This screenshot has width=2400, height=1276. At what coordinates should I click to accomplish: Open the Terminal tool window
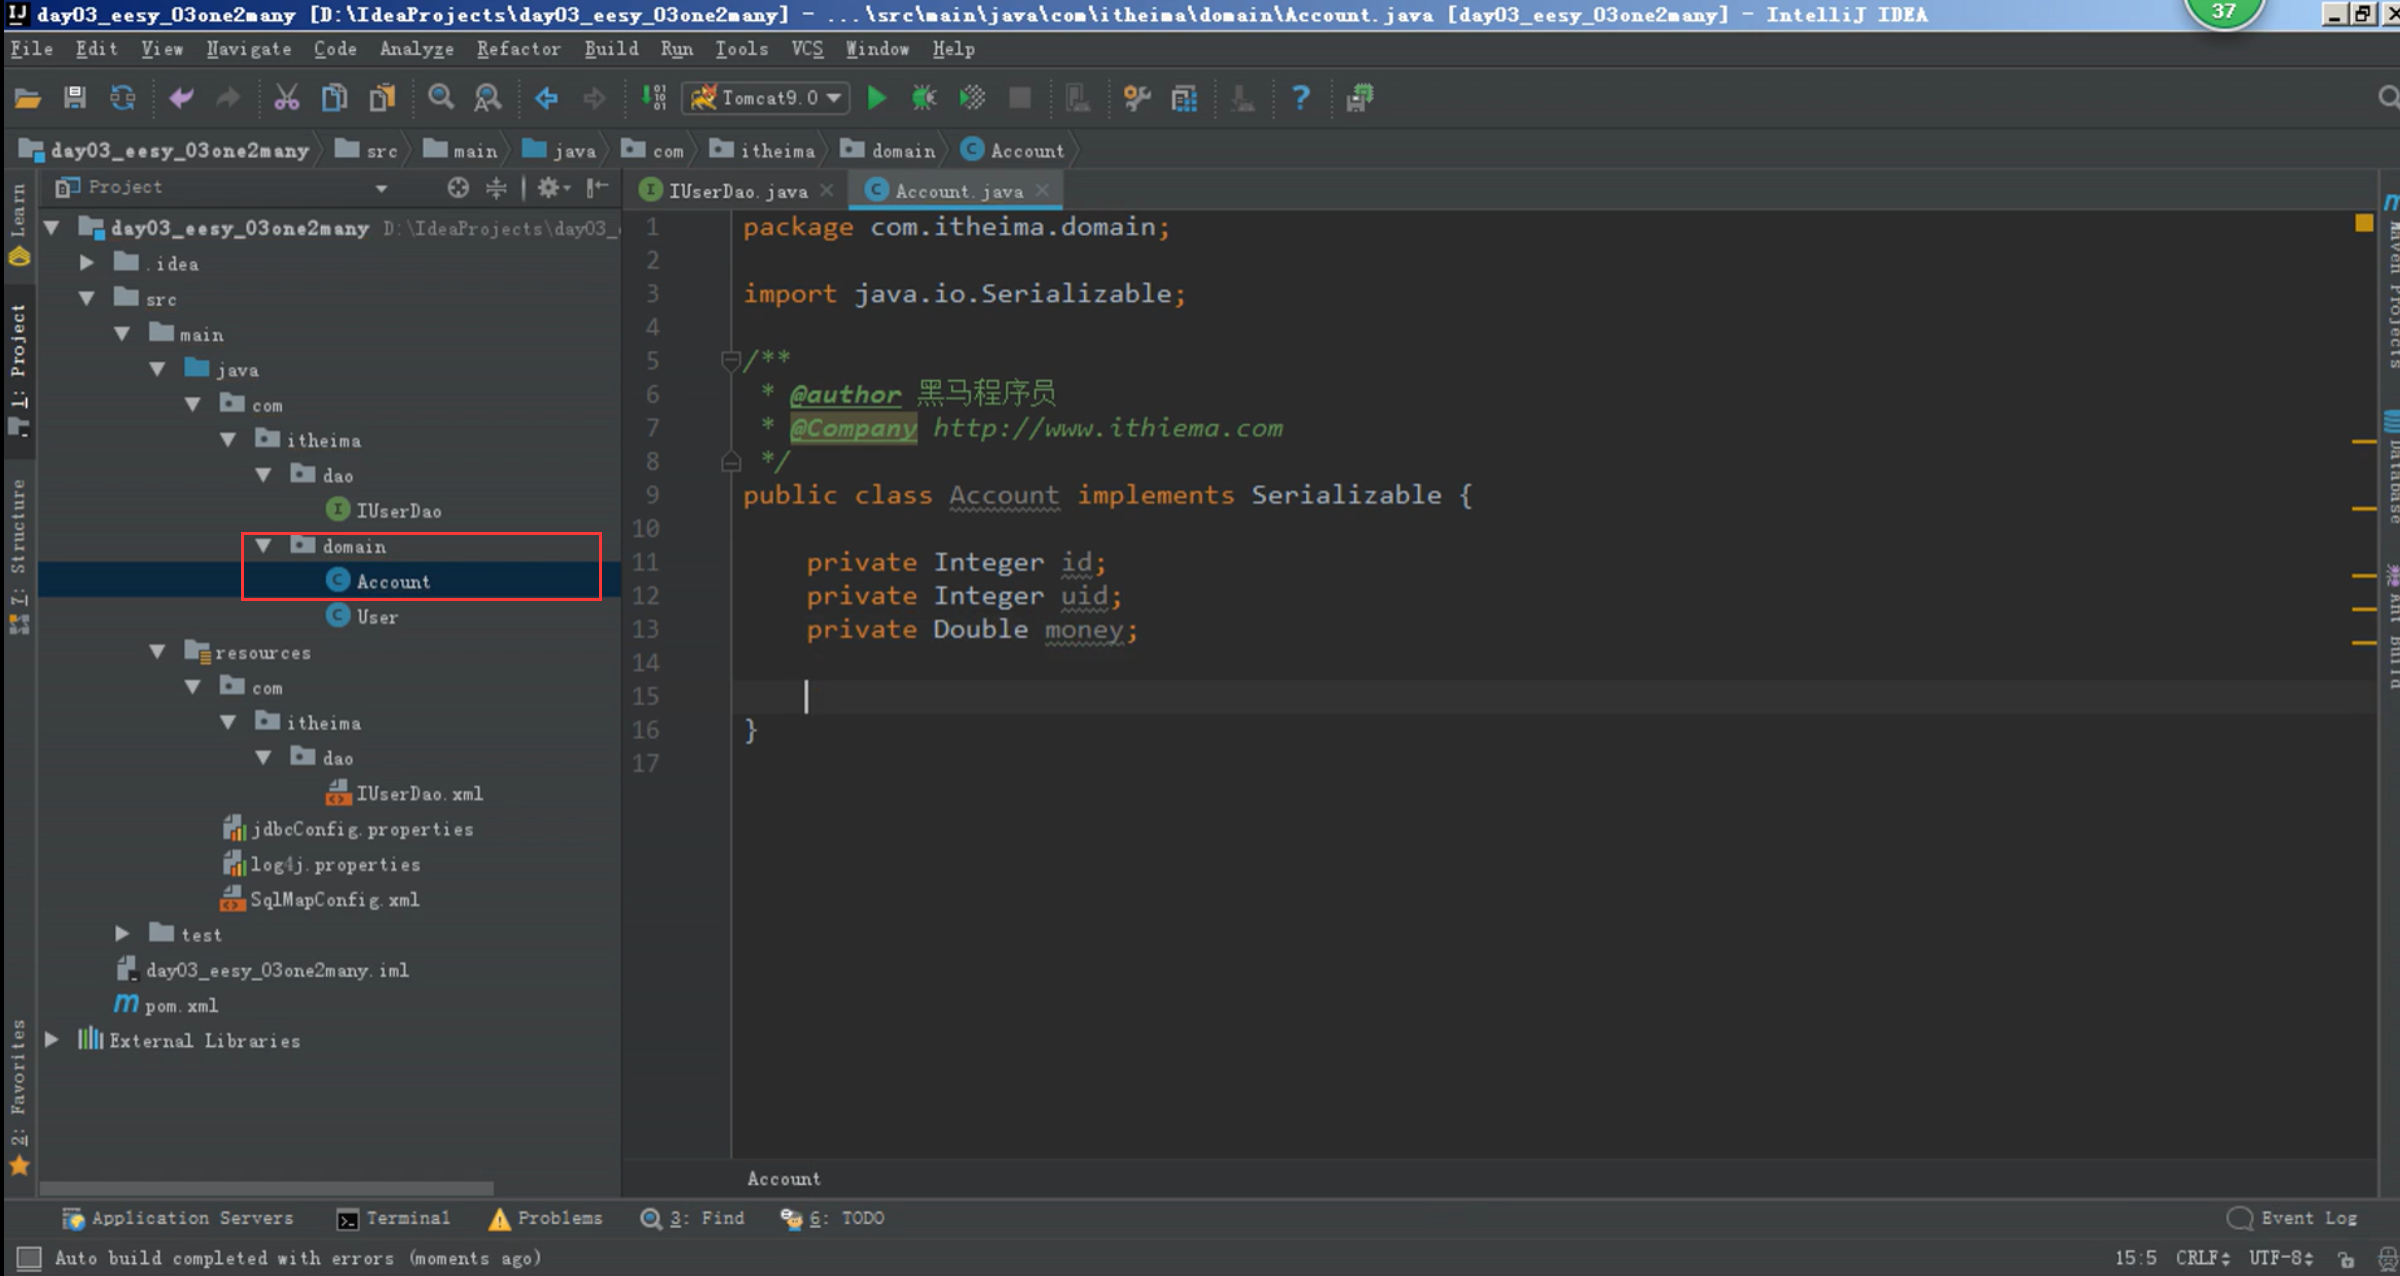coord(394,1218)
